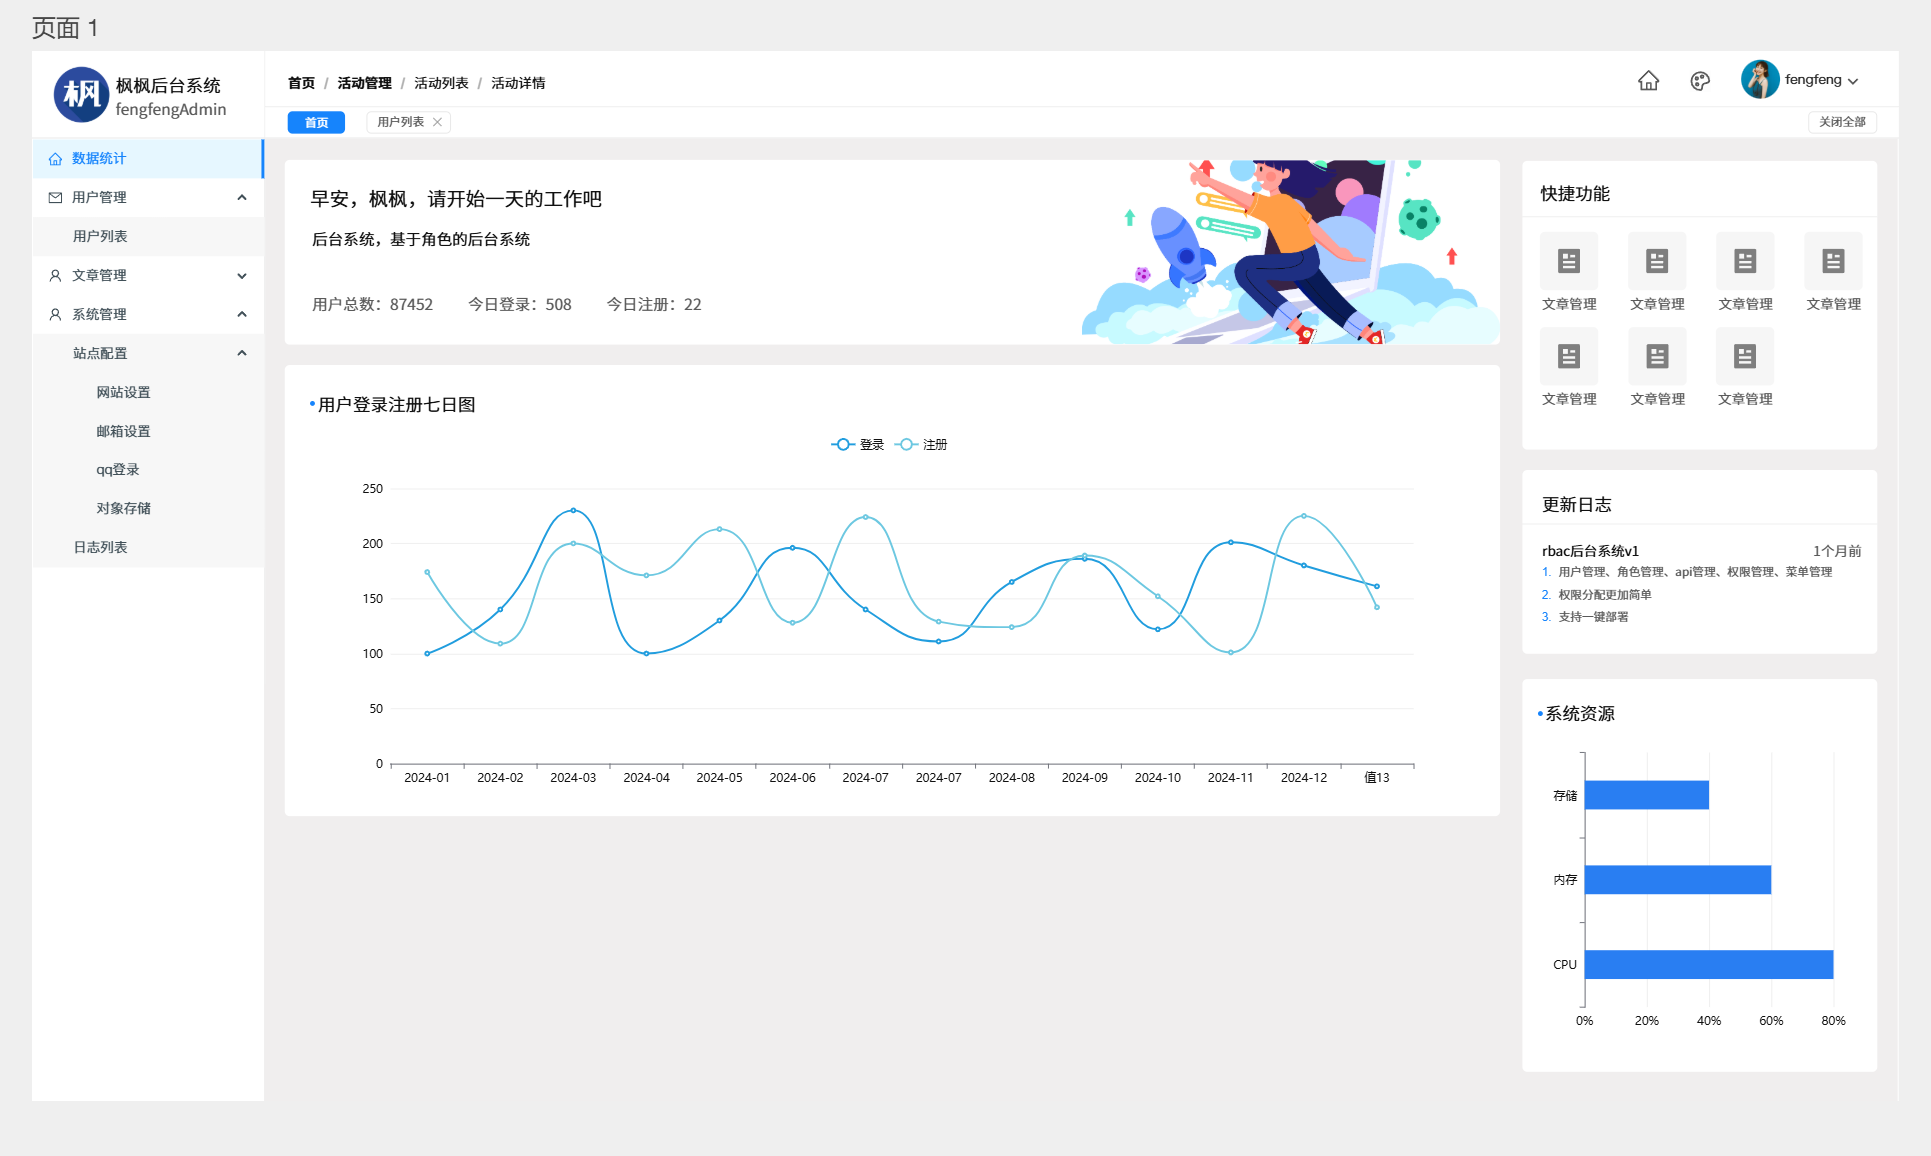The width and height of the screenshot is (1931, 1156).
Task: Switch to the 首页 tab
Action: click(316, 122)
